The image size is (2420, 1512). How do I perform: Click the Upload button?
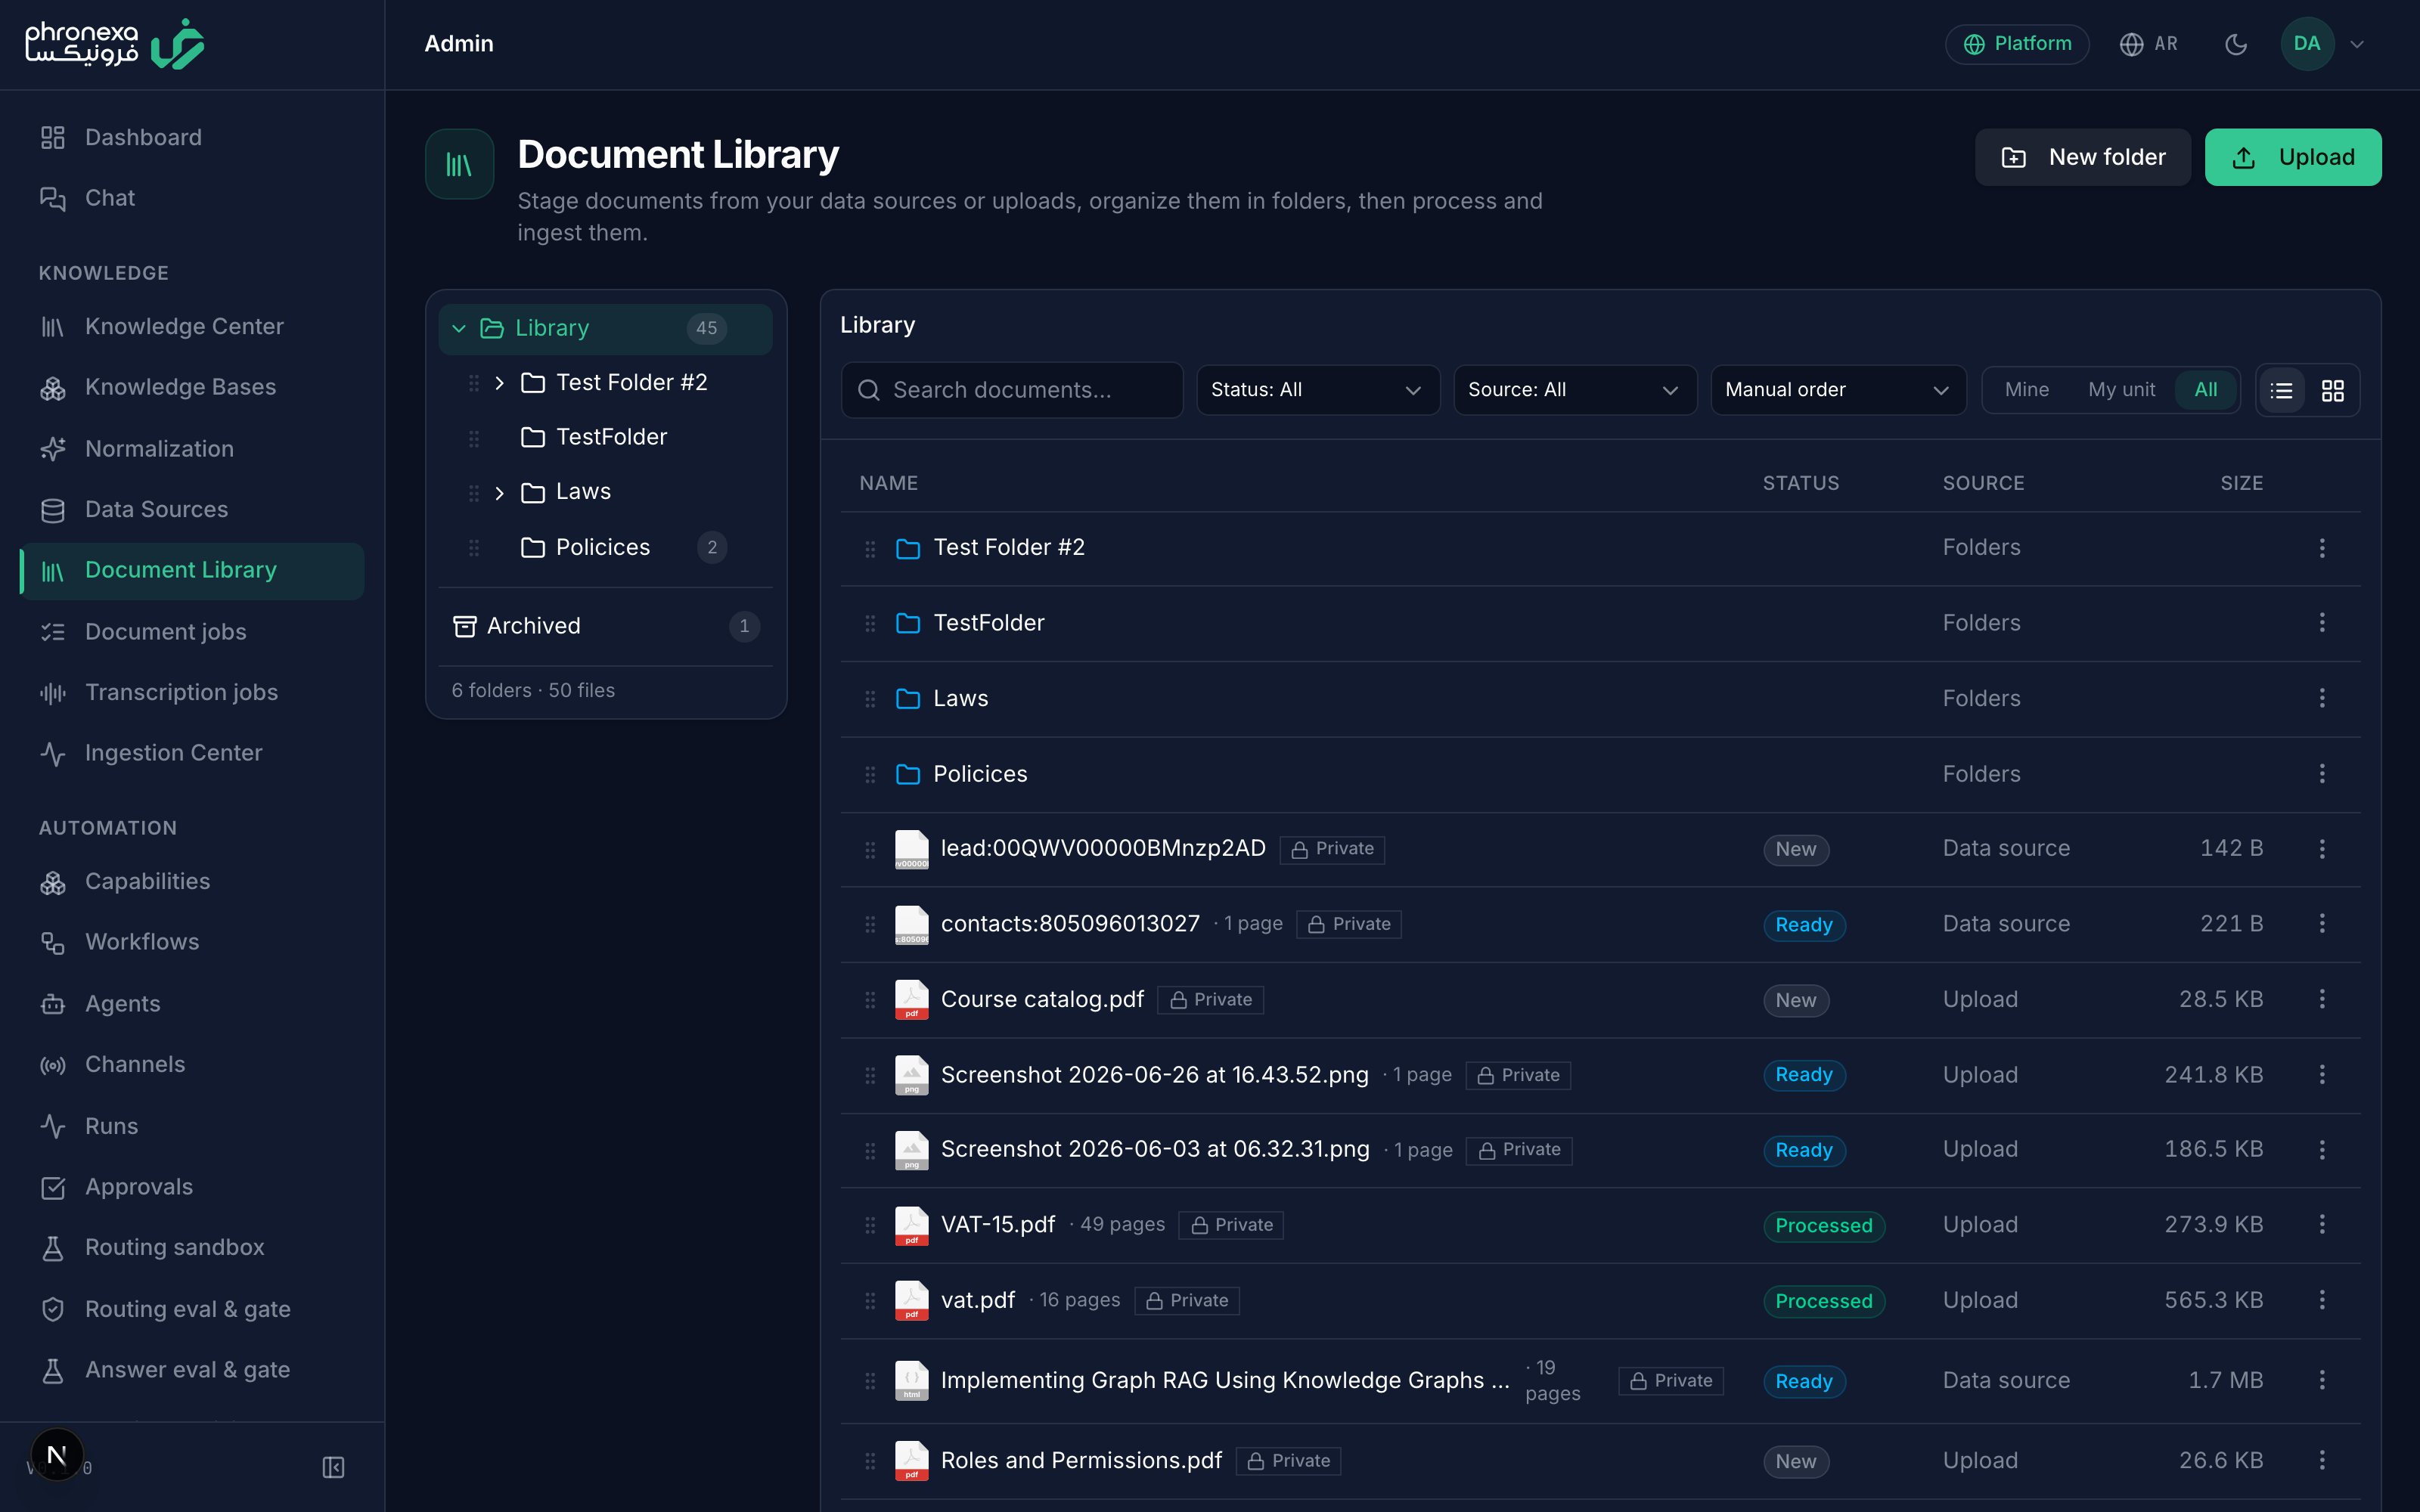2292,157
